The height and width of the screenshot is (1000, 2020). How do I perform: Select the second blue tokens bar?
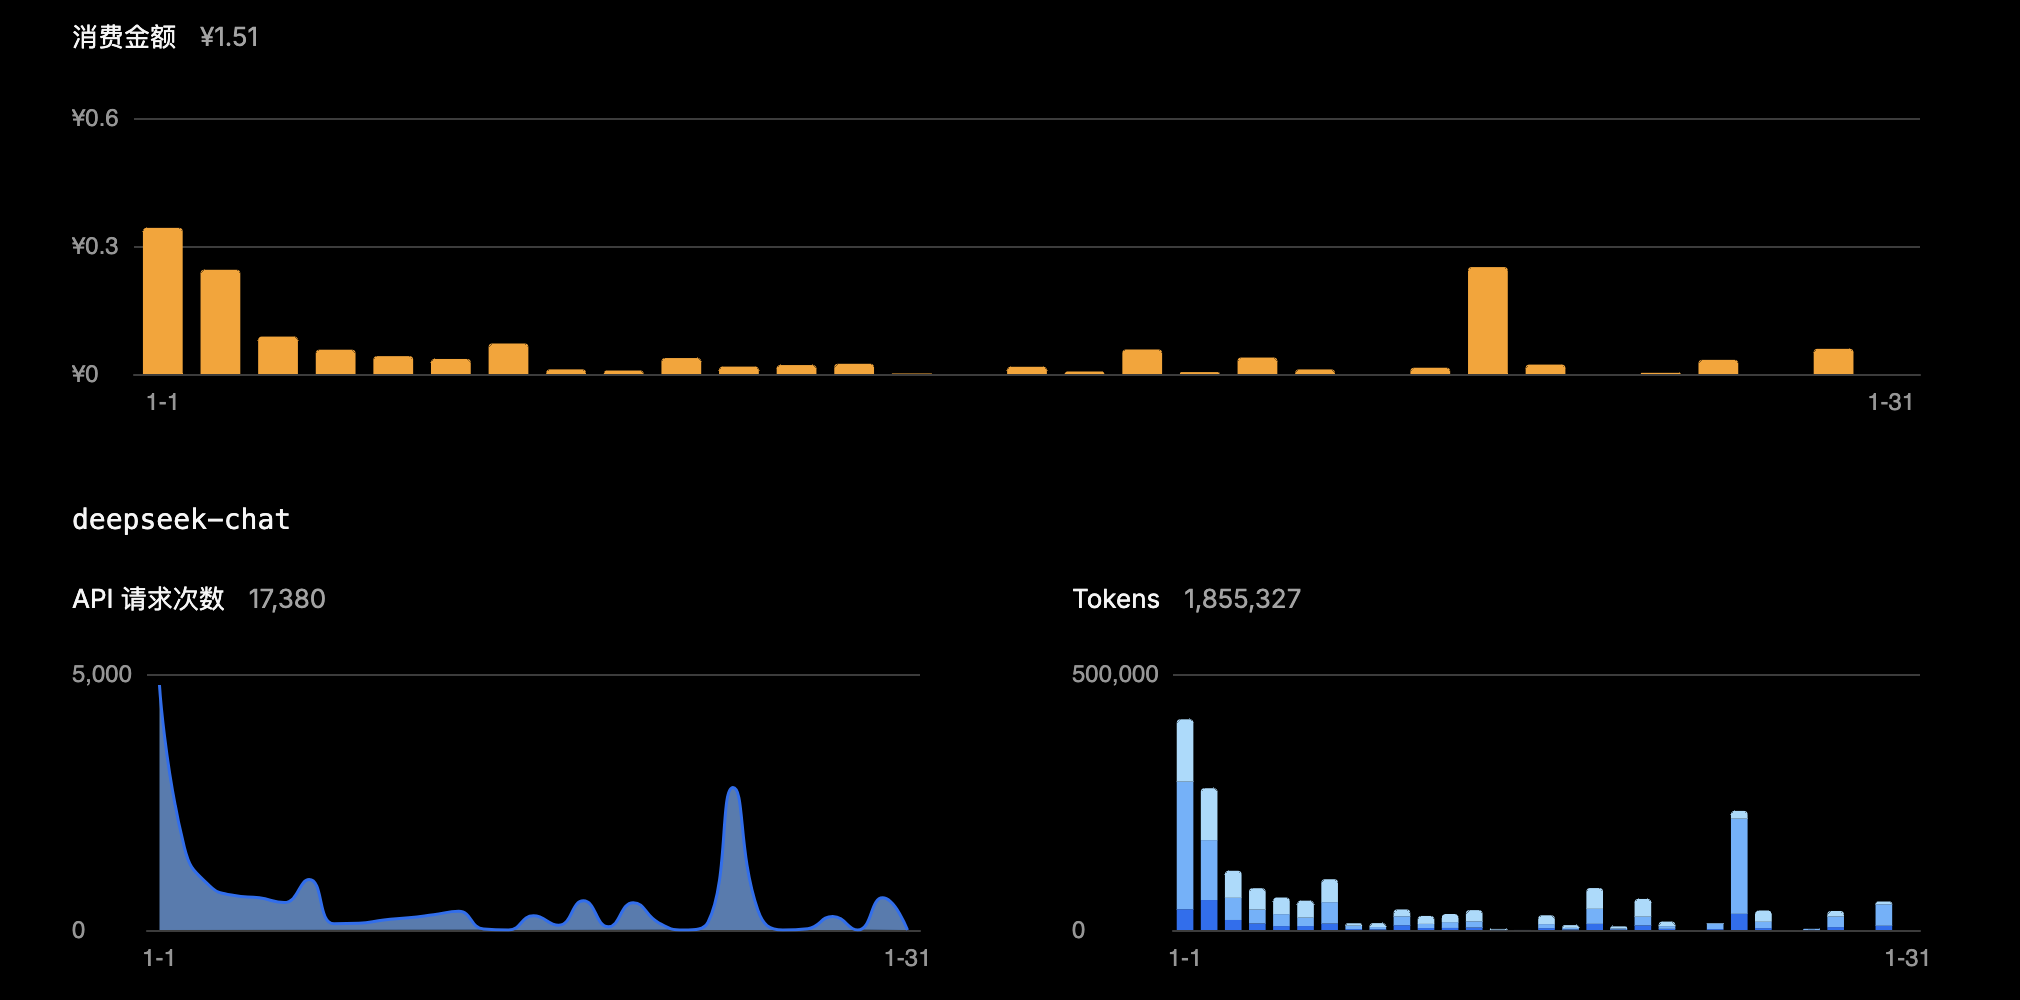click(x=1209, y=859)
